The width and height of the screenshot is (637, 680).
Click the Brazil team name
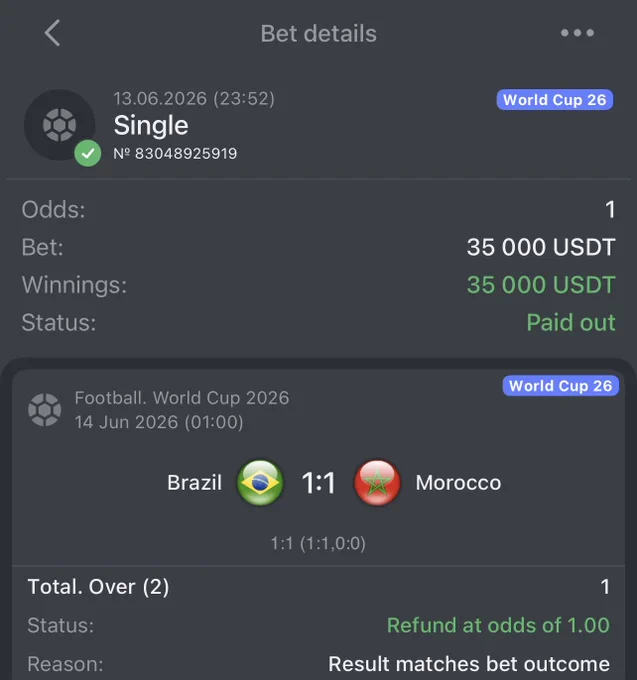pyautogui.click(x=195, y=483)
